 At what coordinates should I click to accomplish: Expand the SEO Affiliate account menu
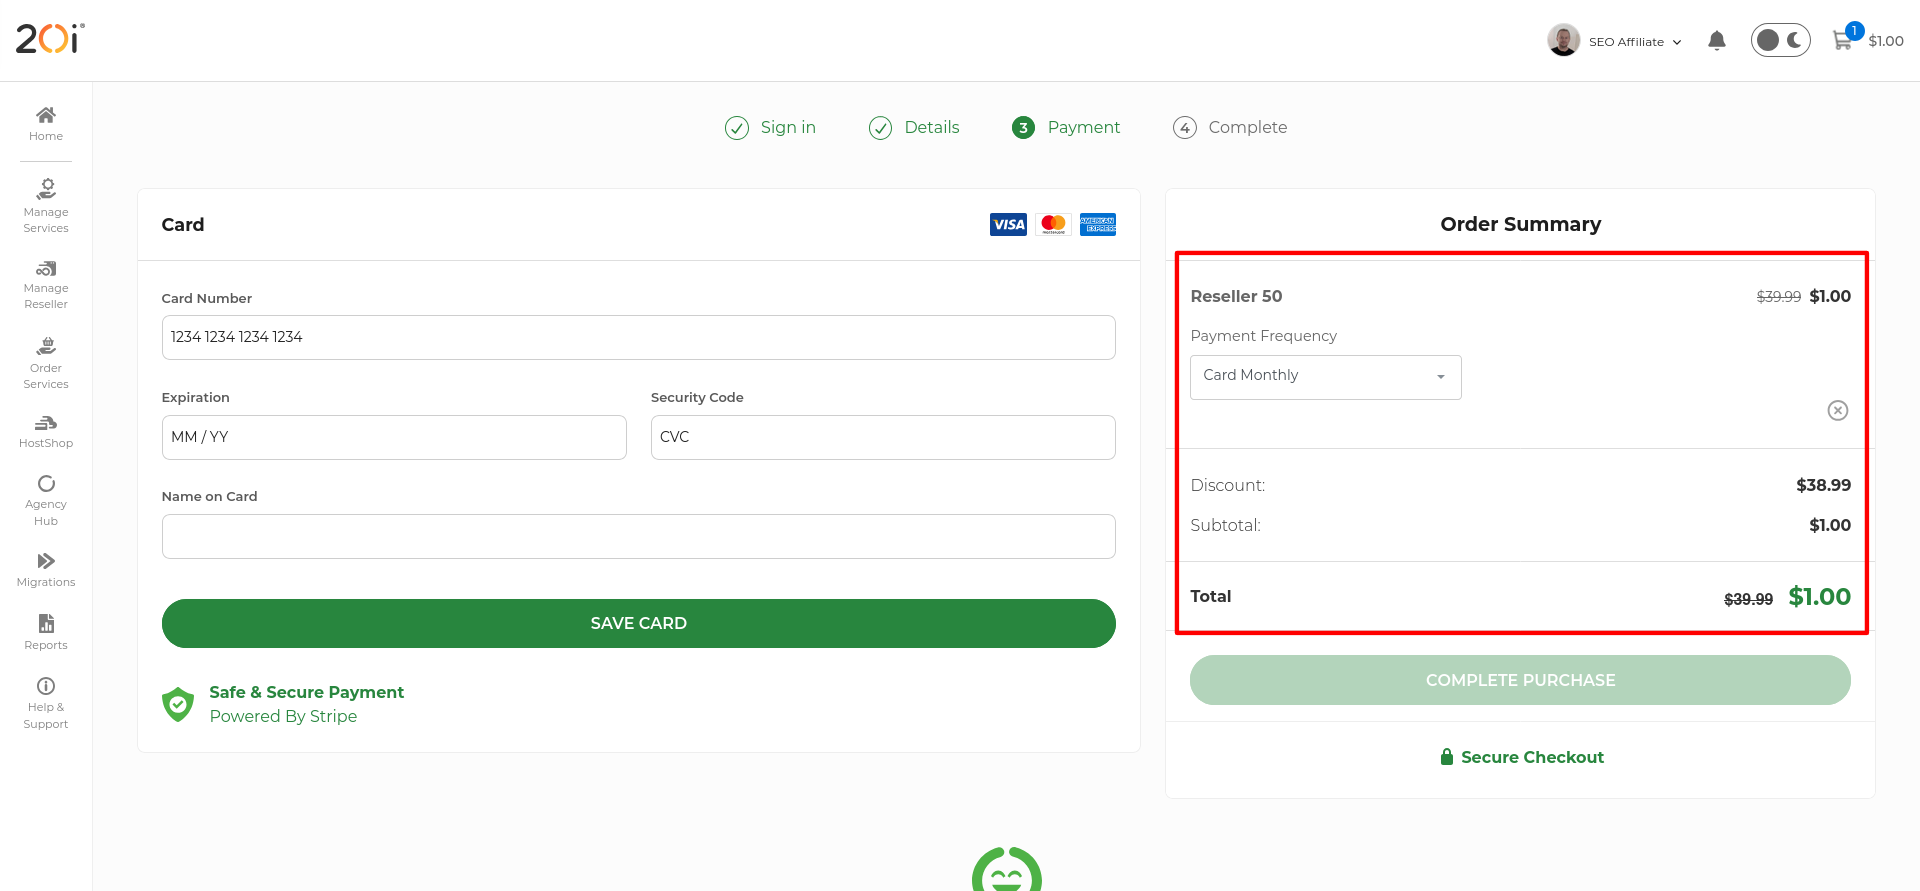(1635, 42)
